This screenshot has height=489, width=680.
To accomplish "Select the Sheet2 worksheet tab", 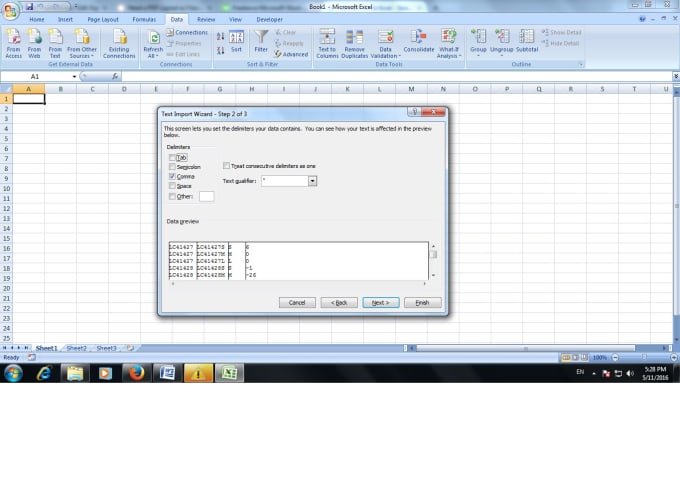I will [x=77, y=348].
